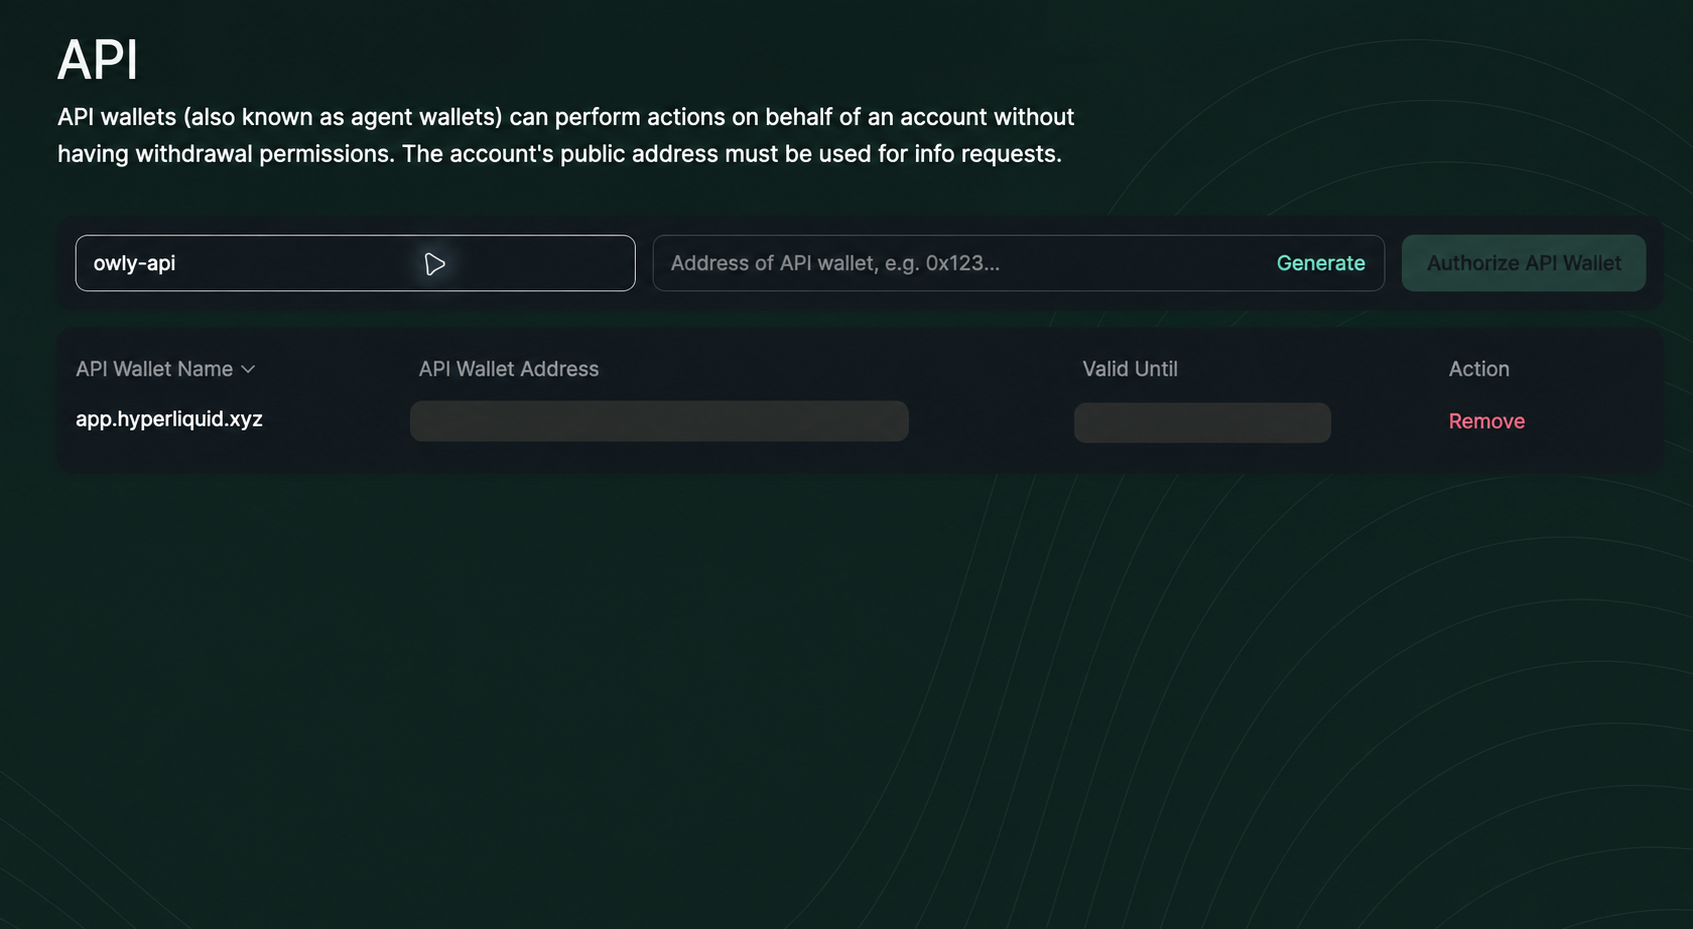
Task: Click the API Wallet Address column header
Action: pos(508,369)
